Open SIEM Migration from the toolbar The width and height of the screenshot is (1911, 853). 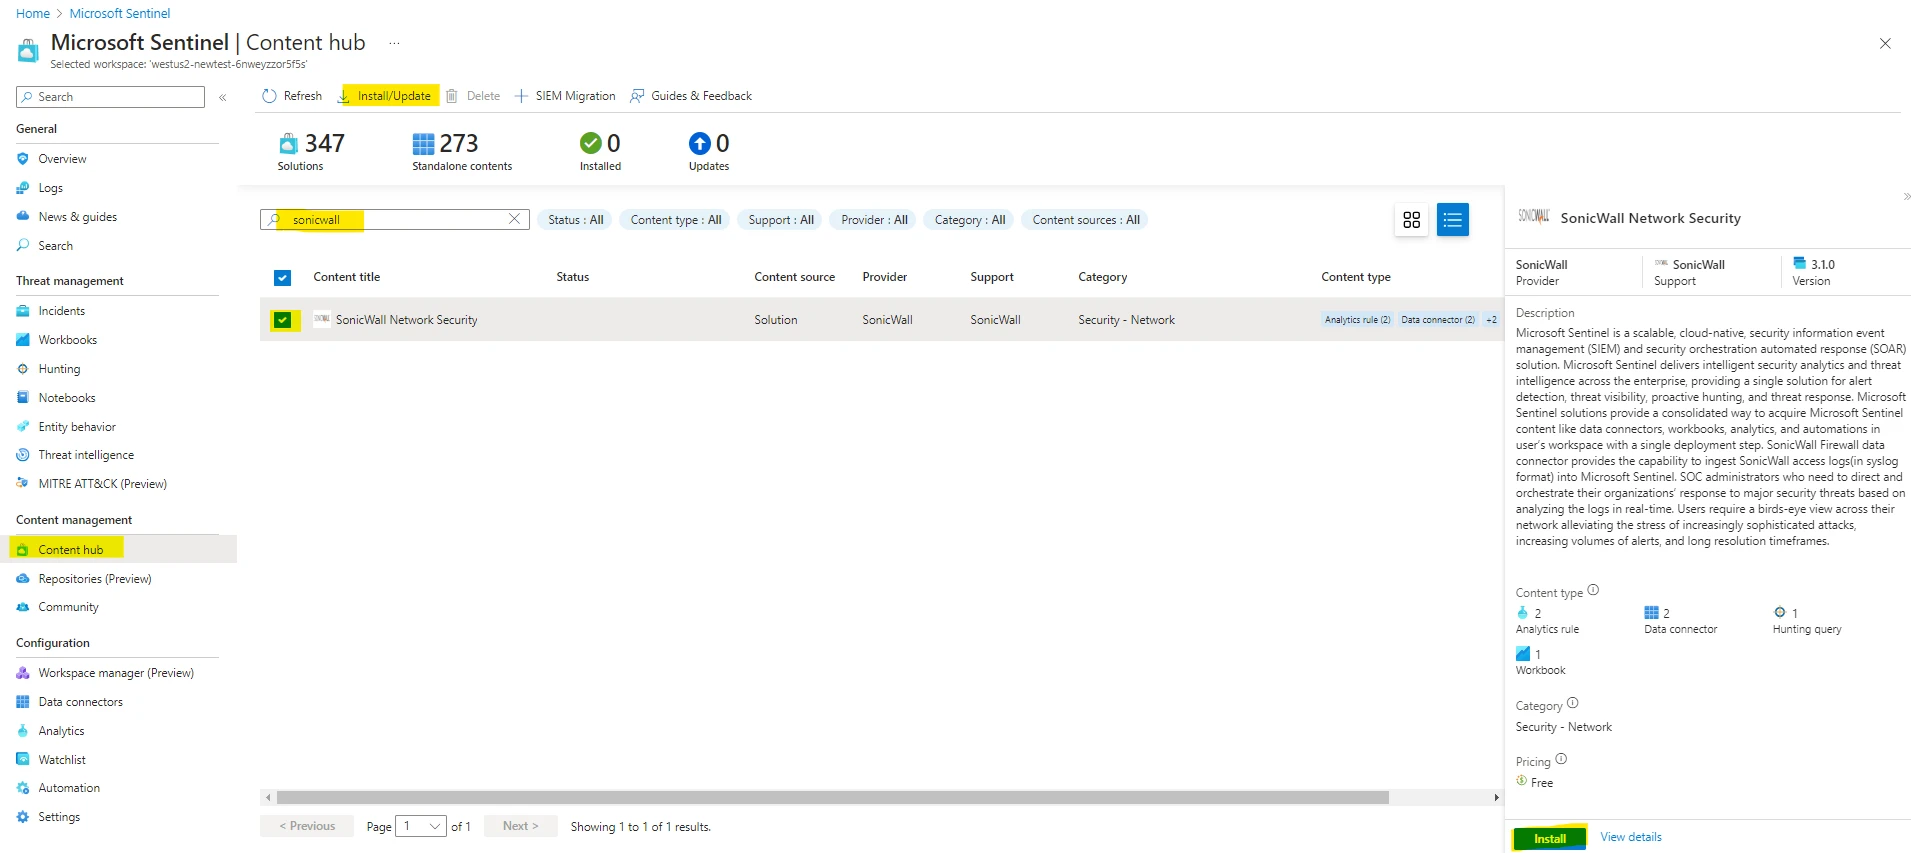click(x=565, y=96)
